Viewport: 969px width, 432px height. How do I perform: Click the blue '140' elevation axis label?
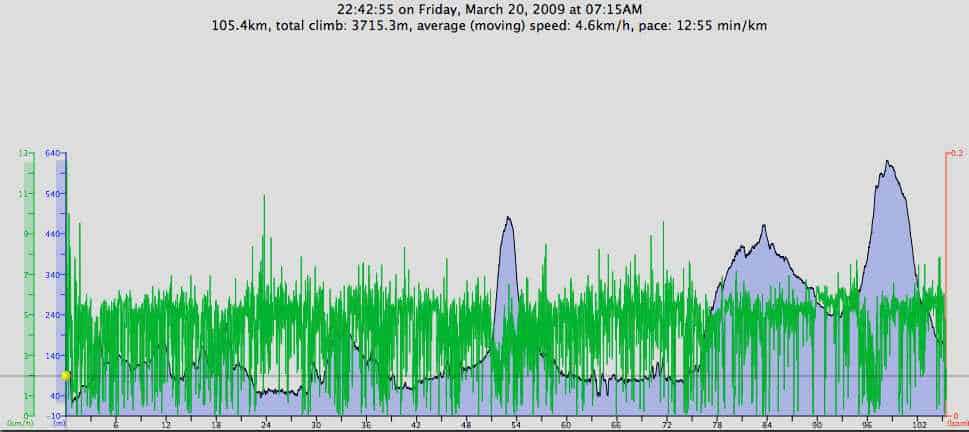(x=52, y=355)
